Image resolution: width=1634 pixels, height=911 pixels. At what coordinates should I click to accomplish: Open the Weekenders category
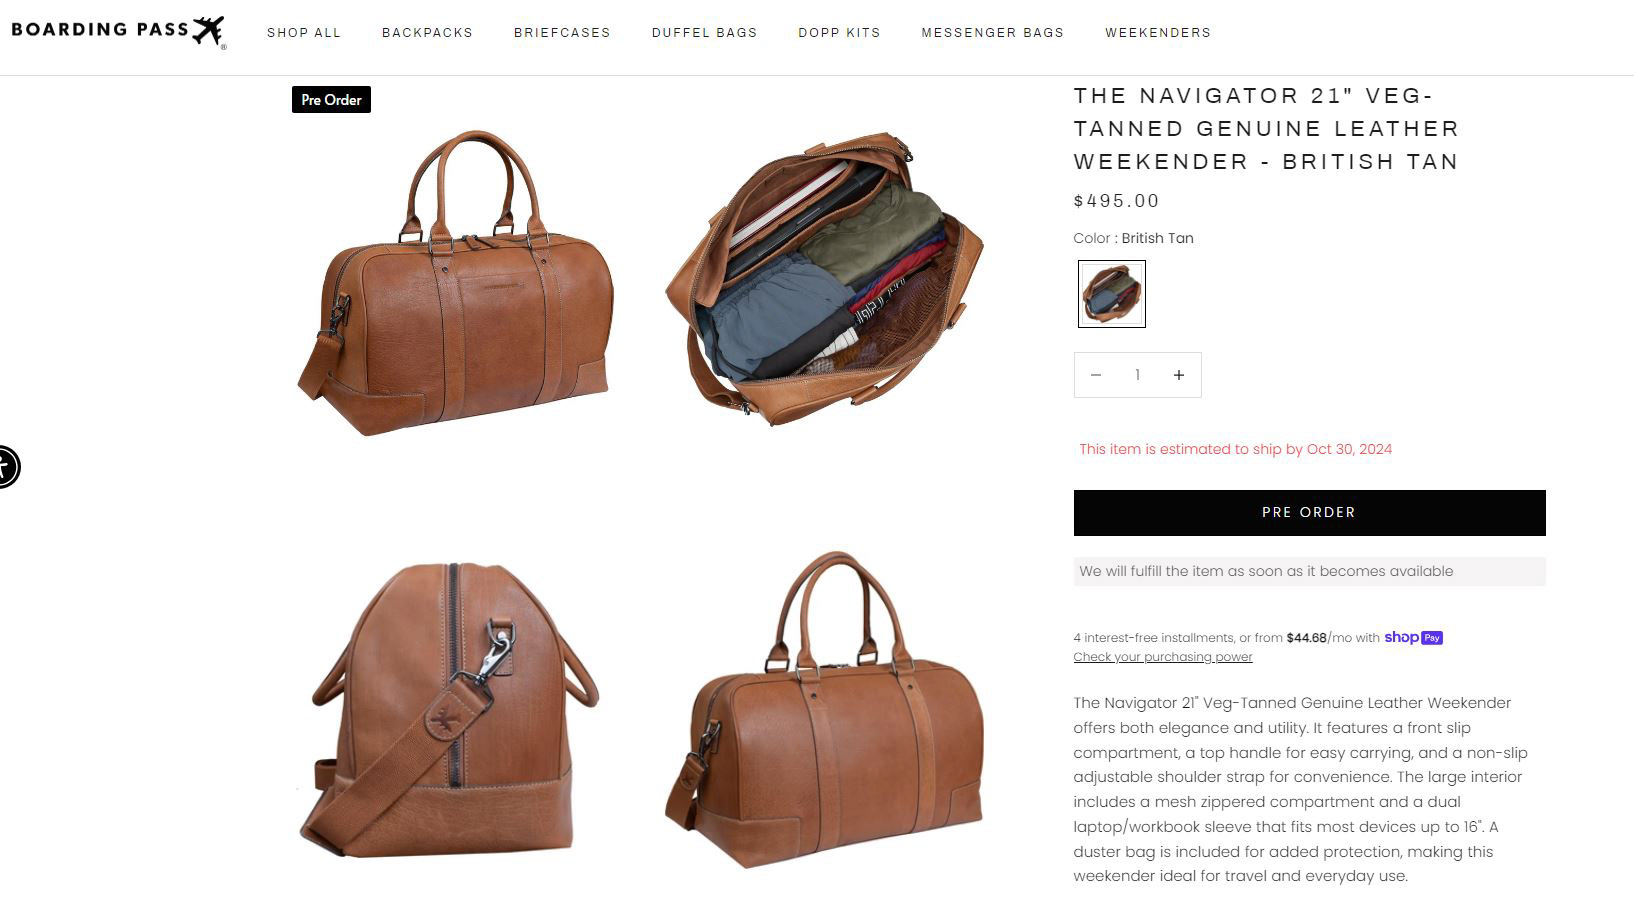[1158, 33]
